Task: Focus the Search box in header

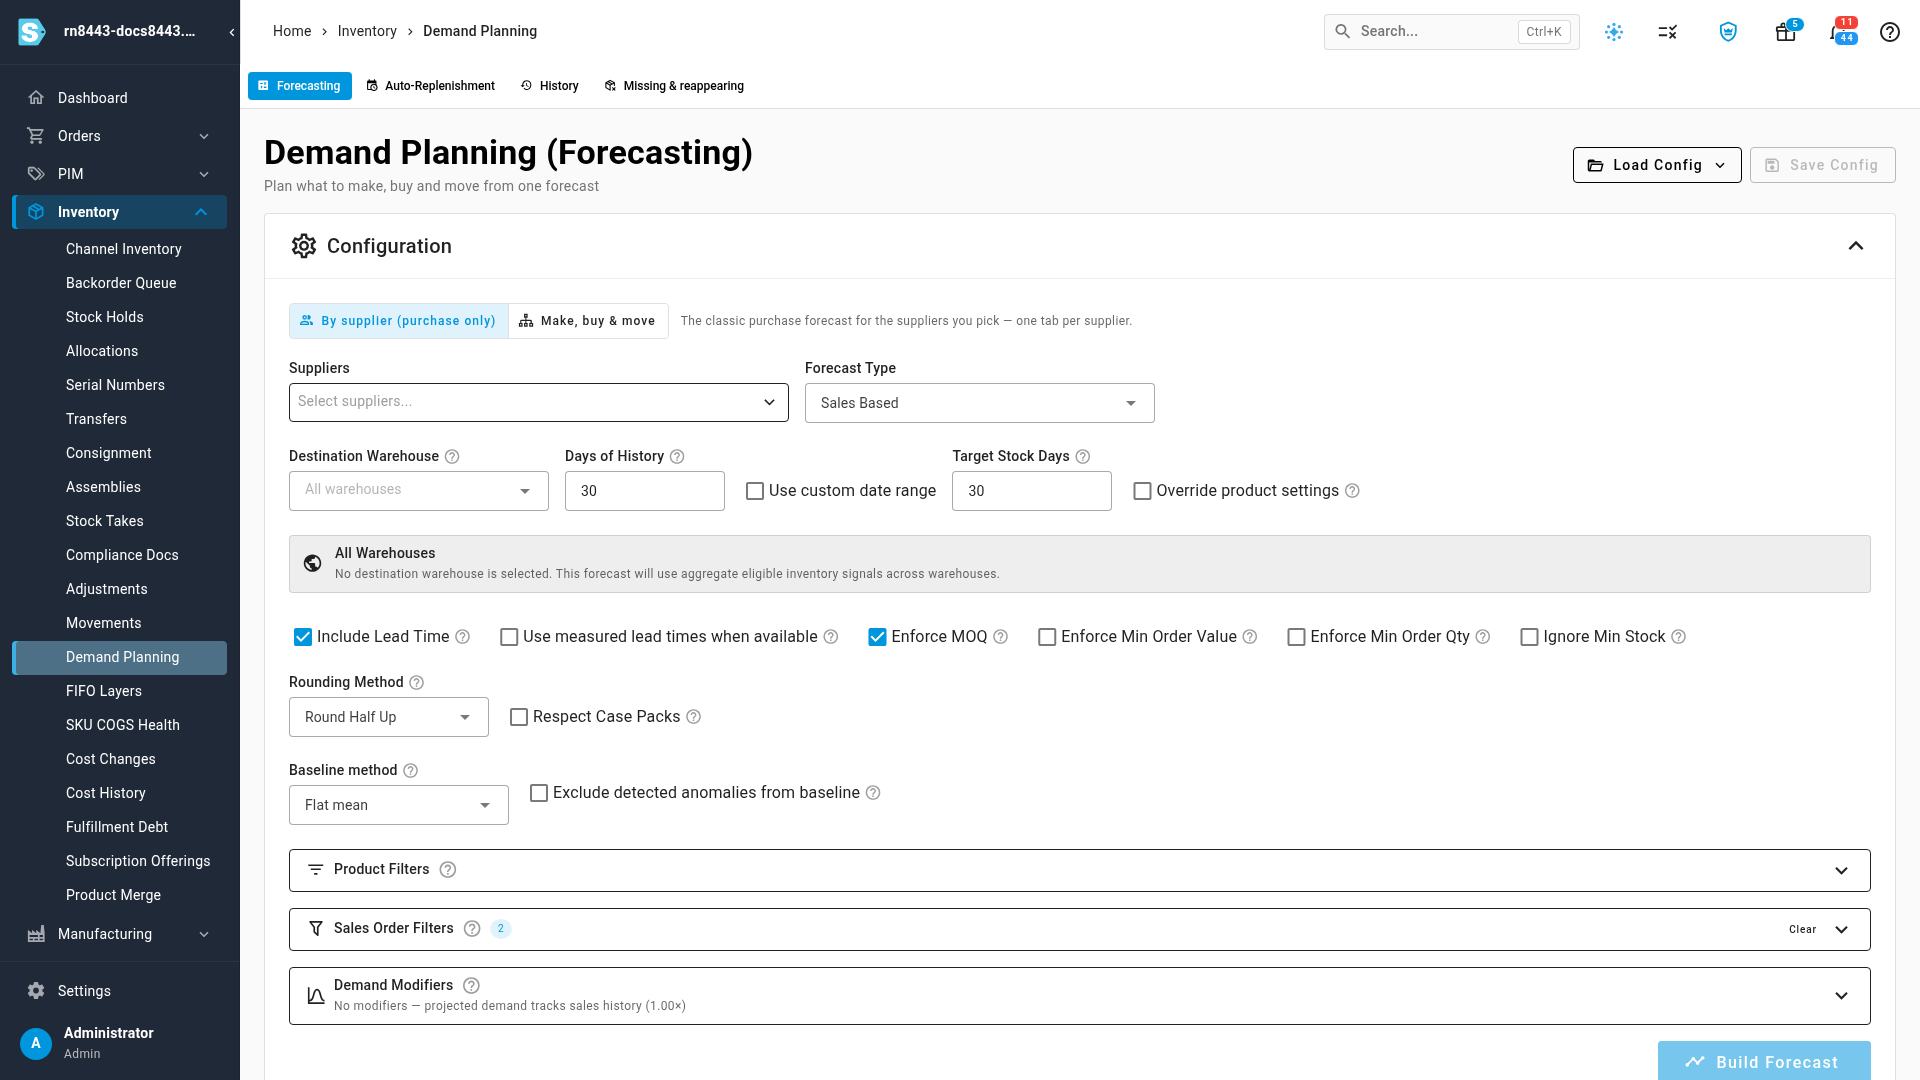Action: tap(1451, 32)
